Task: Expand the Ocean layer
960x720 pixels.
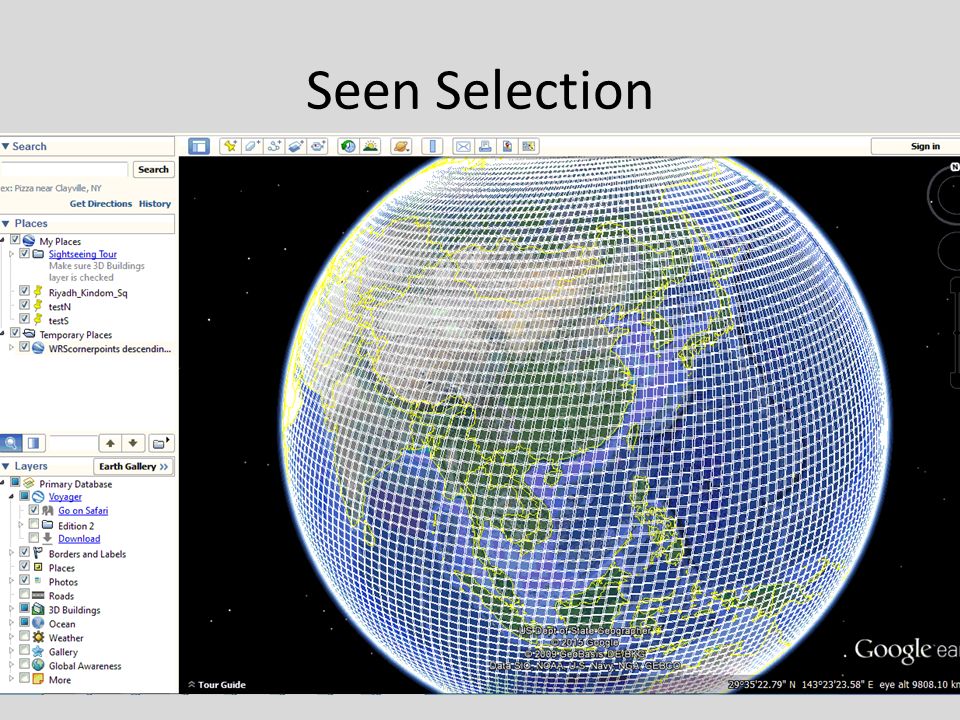Action: [x=11, y=623]
